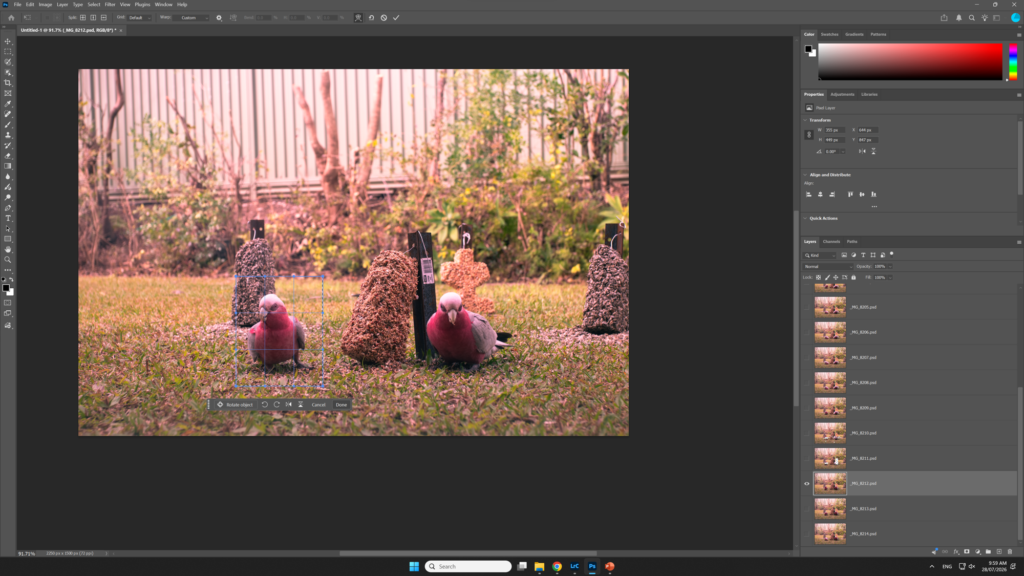Image resolution: width=1024 pixels, height=576 pixels.
Task: Select the _MG_8210.psd layer thumbnail
Action: (830, 433)
